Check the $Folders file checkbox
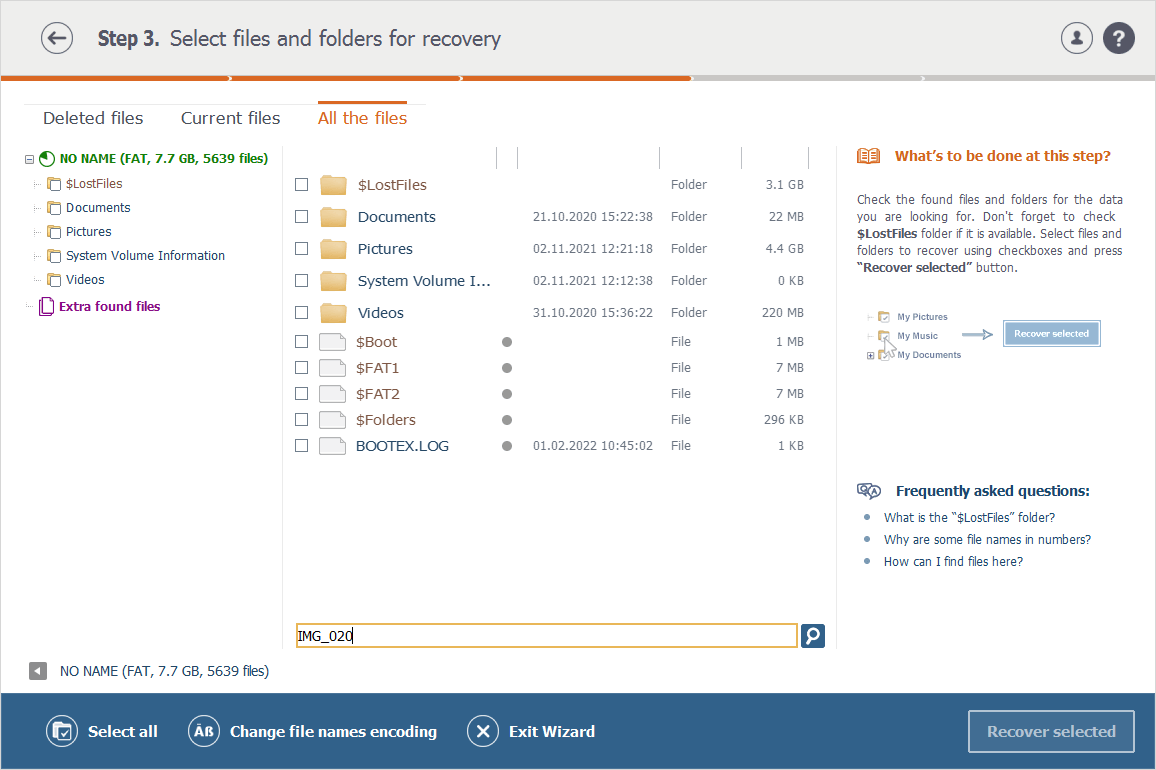The width and height of the screenshot is (1156, 770). click(302, 420)
